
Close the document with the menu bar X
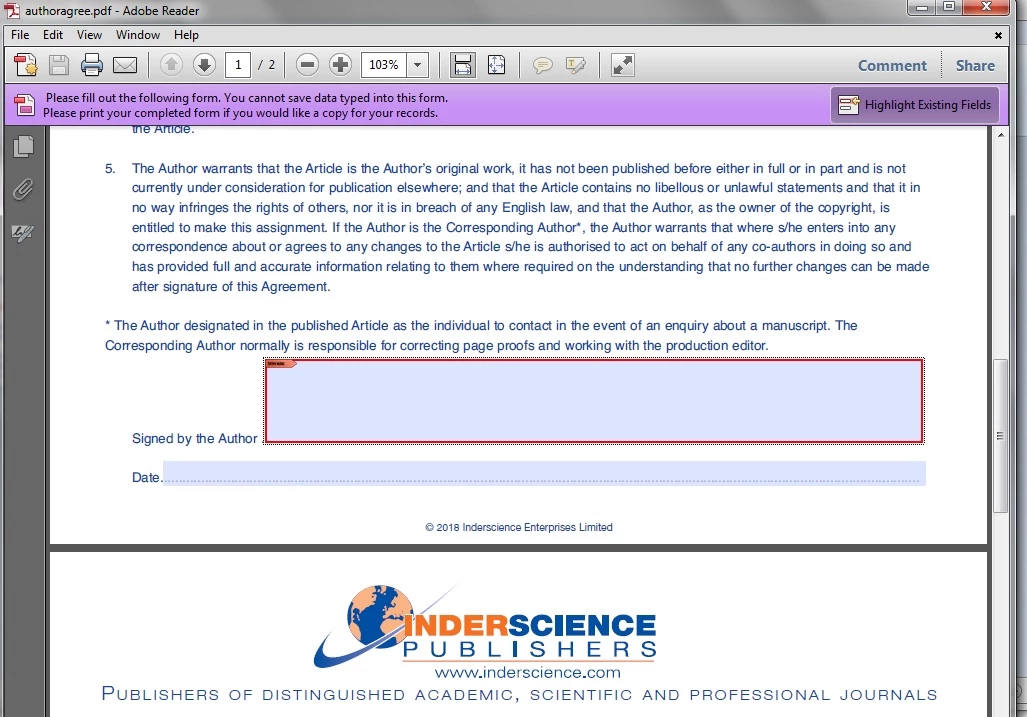(998, 35)
